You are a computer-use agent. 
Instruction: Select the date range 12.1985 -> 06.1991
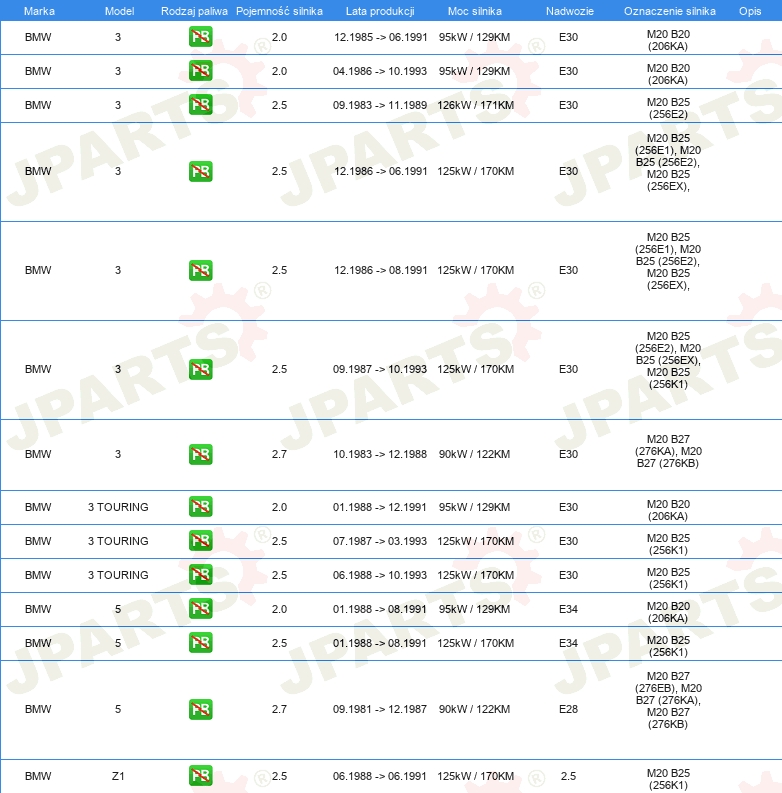pos(380,37)
